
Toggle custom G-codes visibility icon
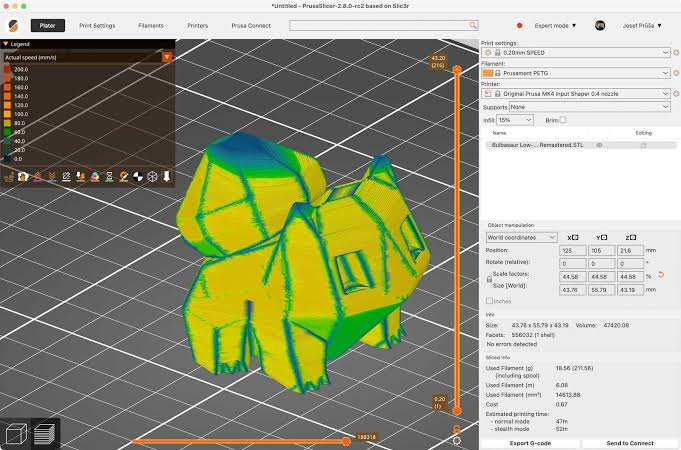(x=123, y=176)
